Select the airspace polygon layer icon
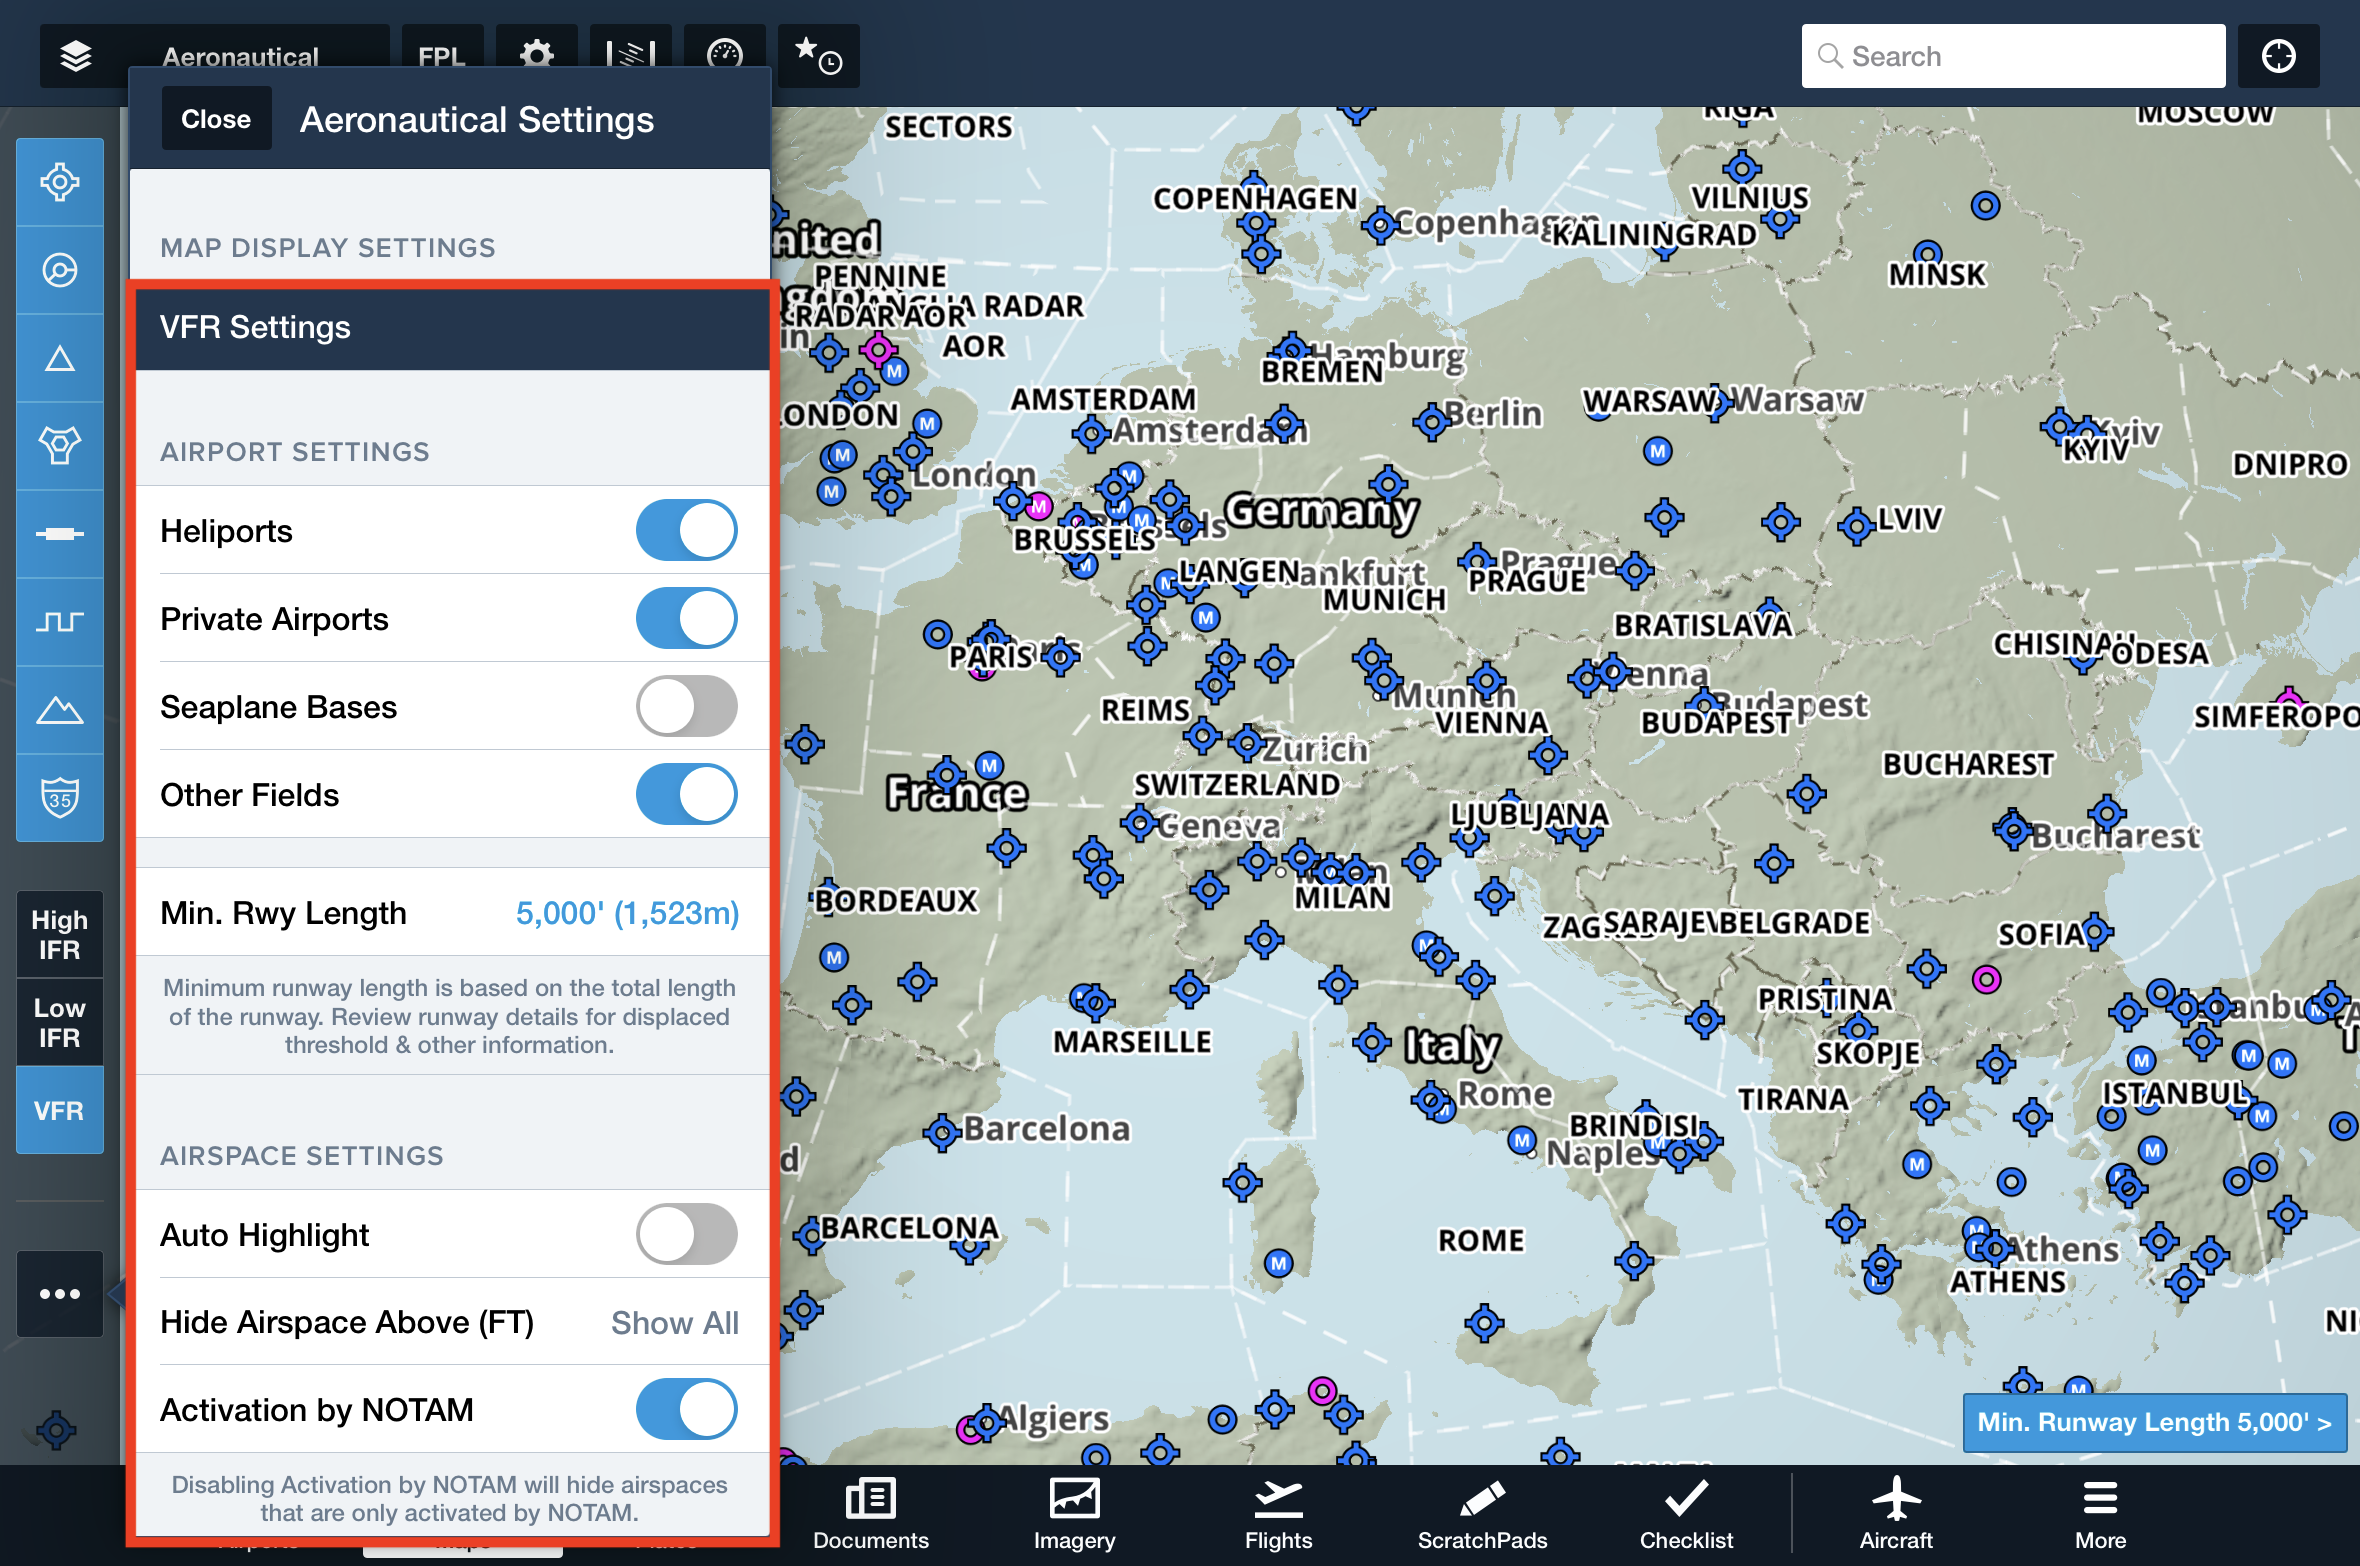This screenshot has height=1566, width=2360. pos(60,446)
